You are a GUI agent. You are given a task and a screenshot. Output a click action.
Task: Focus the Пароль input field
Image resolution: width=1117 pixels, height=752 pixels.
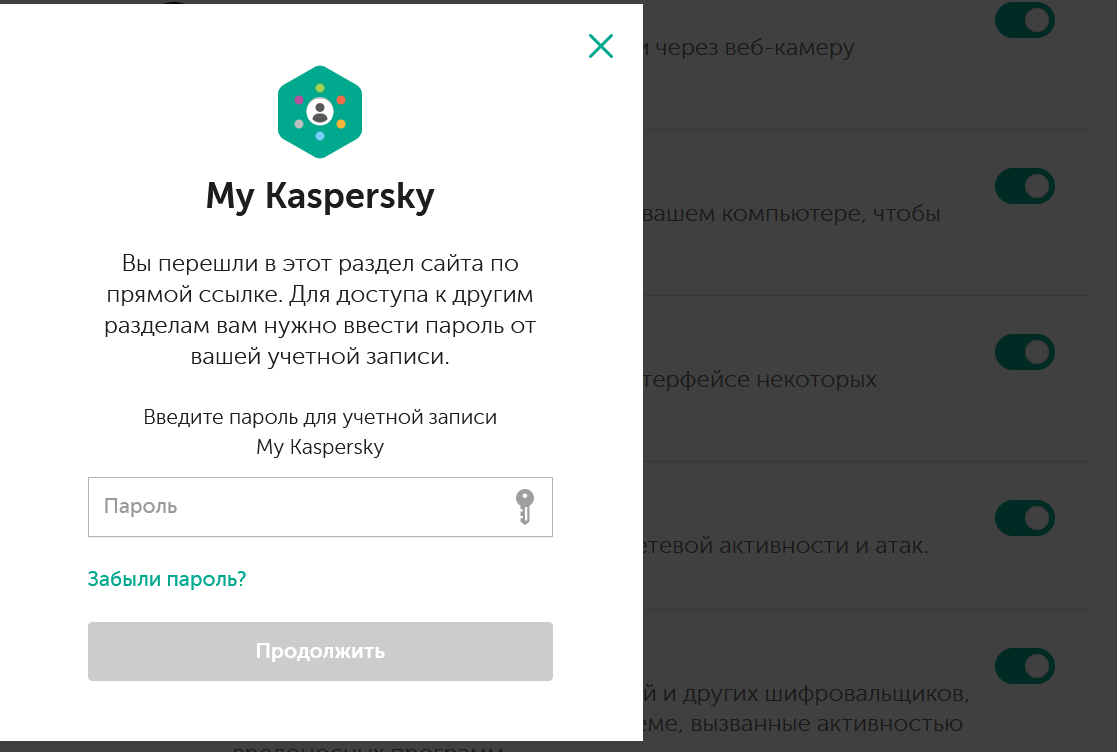(320, 507)
